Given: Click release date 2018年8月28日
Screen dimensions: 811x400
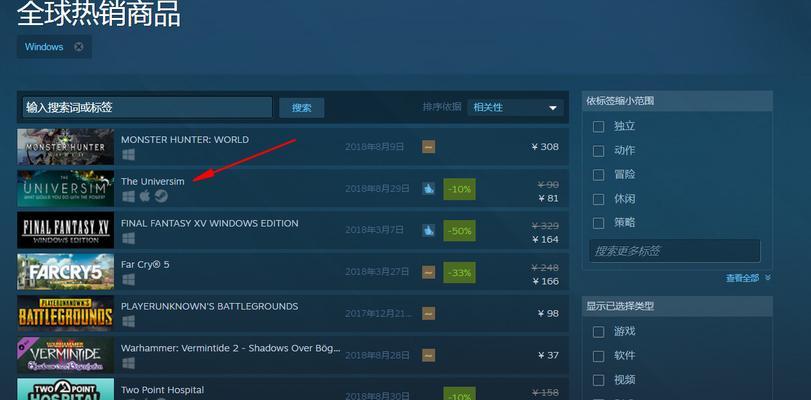Looking at the screenshot, I should [x=377, y=355].
